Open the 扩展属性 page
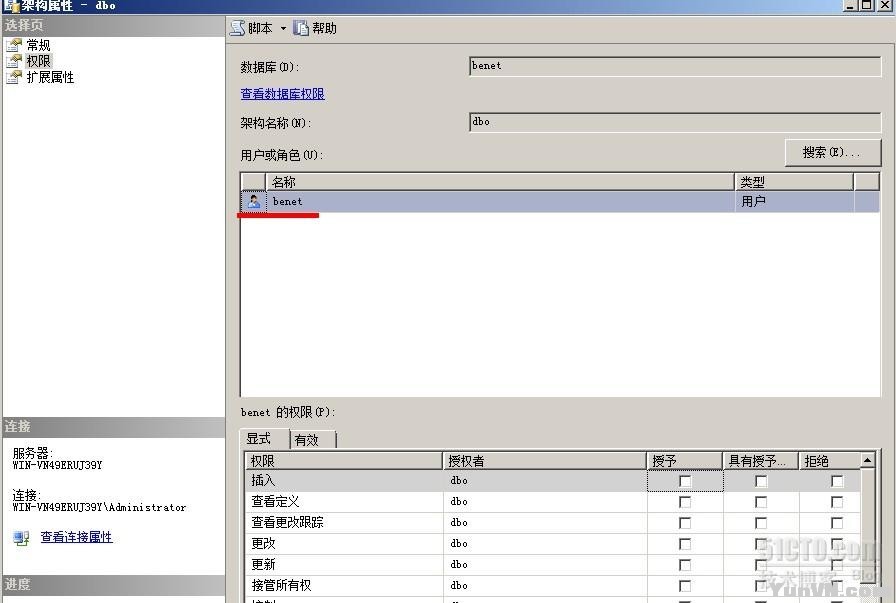Screen dimensions: 896x603 click(x=50, y=77)
